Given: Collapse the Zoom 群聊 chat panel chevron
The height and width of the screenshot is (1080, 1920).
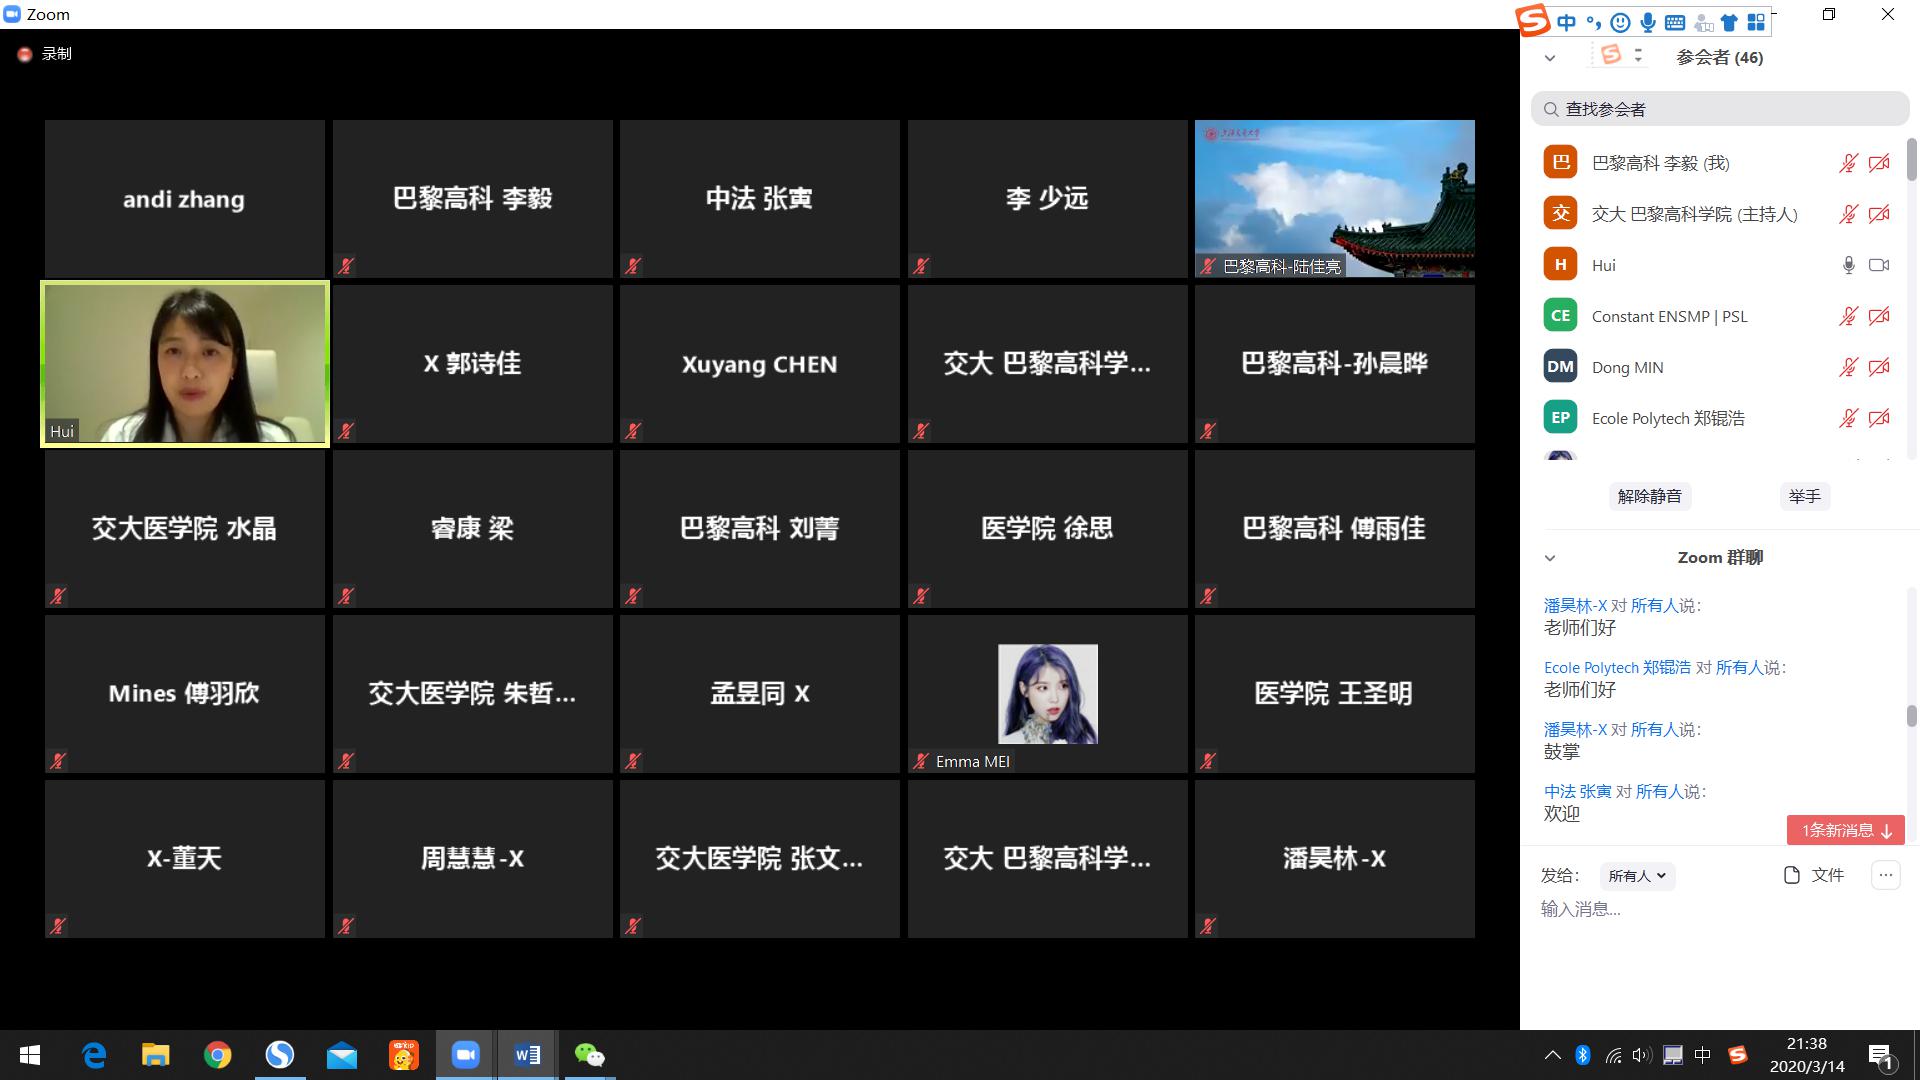Looking at the screenshot, I should (1550, 558).
